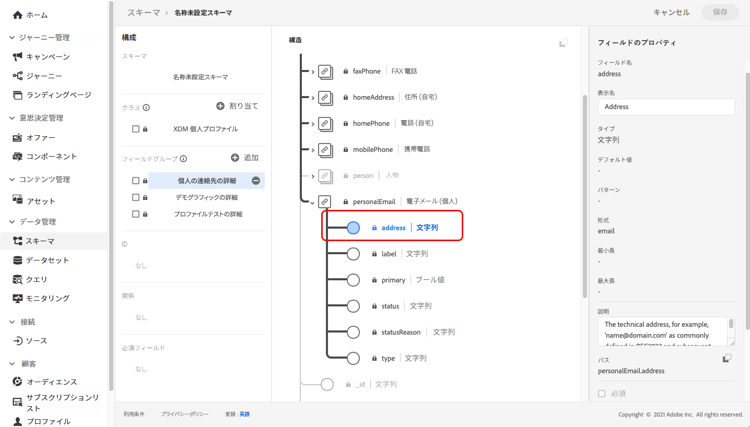Click the オファー icon in sidebar
The image size is (750, 427).
coord(18,138)
